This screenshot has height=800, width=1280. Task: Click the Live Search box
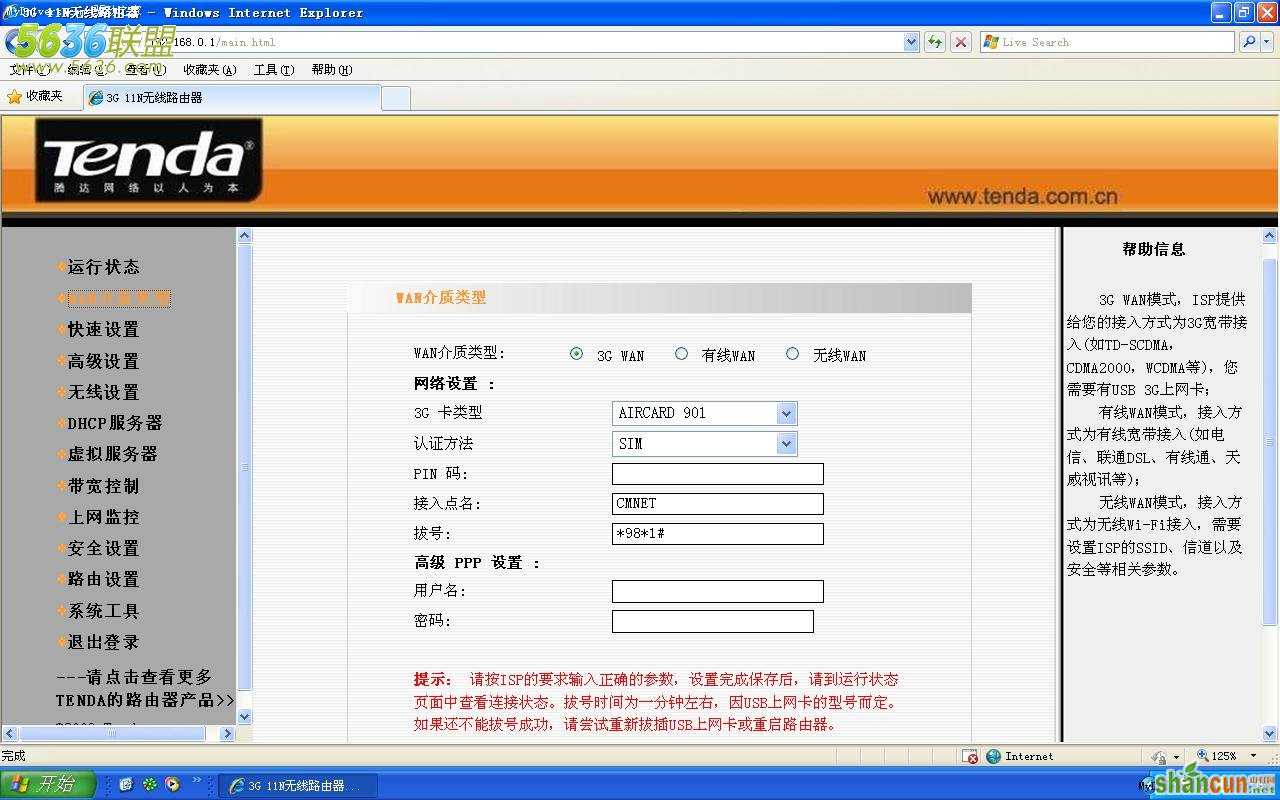pyautogui.click(x=1107, y=42)
